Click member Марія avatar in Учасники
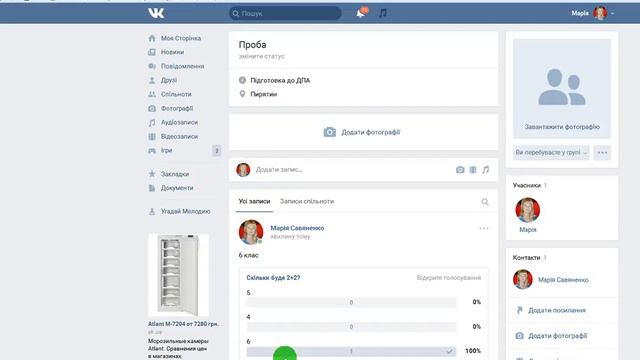Viewport: 640px width, 360px height. pos(527,210)
